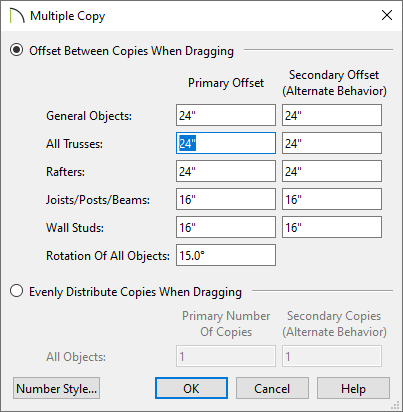Click All Trusses primary offset field
Viewport: 403px width, 412px height.
point(226,143)
